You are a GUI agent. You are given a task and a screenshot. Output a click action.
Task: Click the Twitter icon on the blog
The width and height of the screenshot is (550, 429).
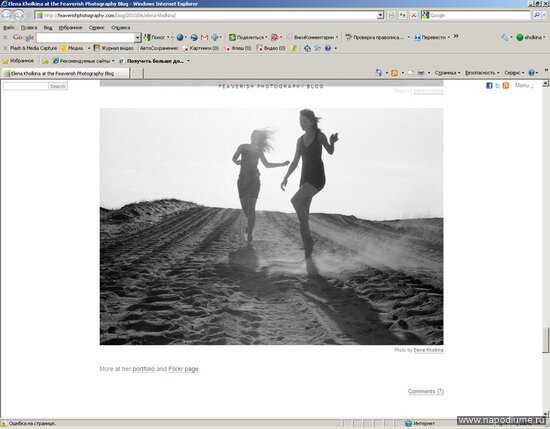click(x=497, y=85)
